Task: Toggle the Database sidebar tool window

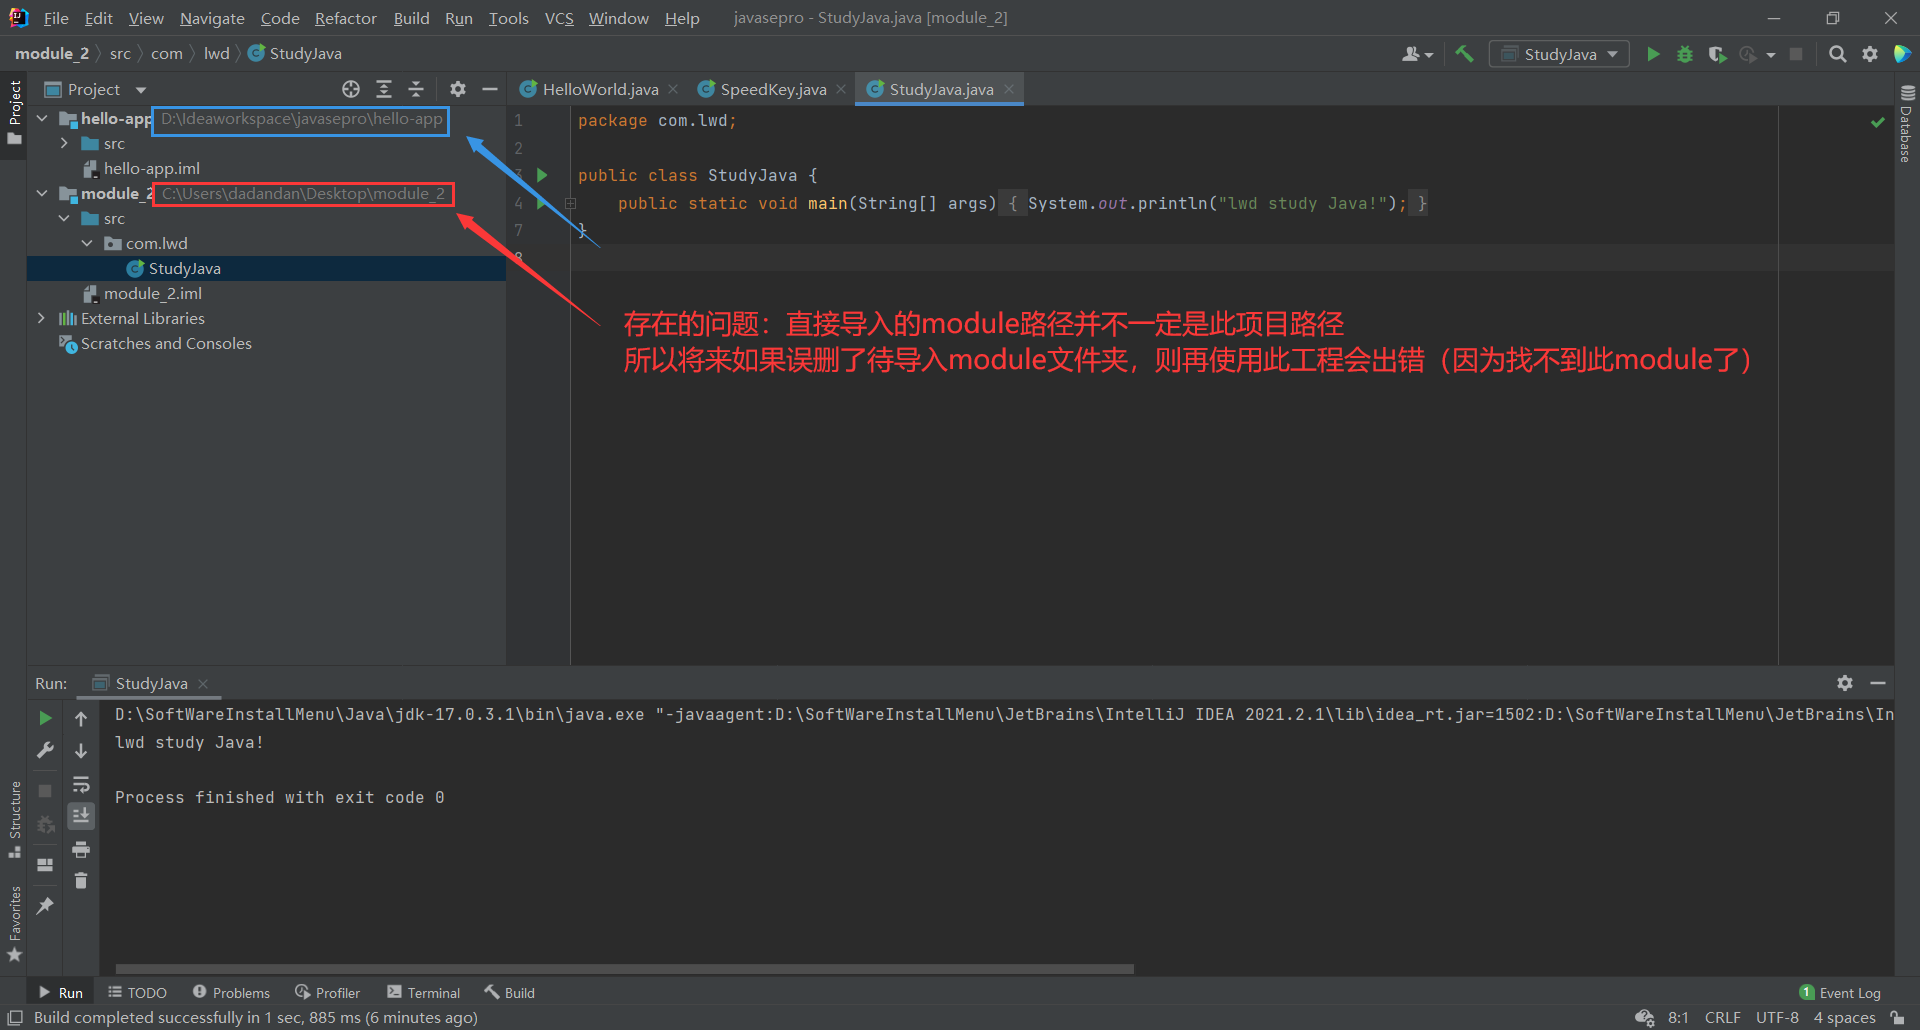Action: 1906,123
